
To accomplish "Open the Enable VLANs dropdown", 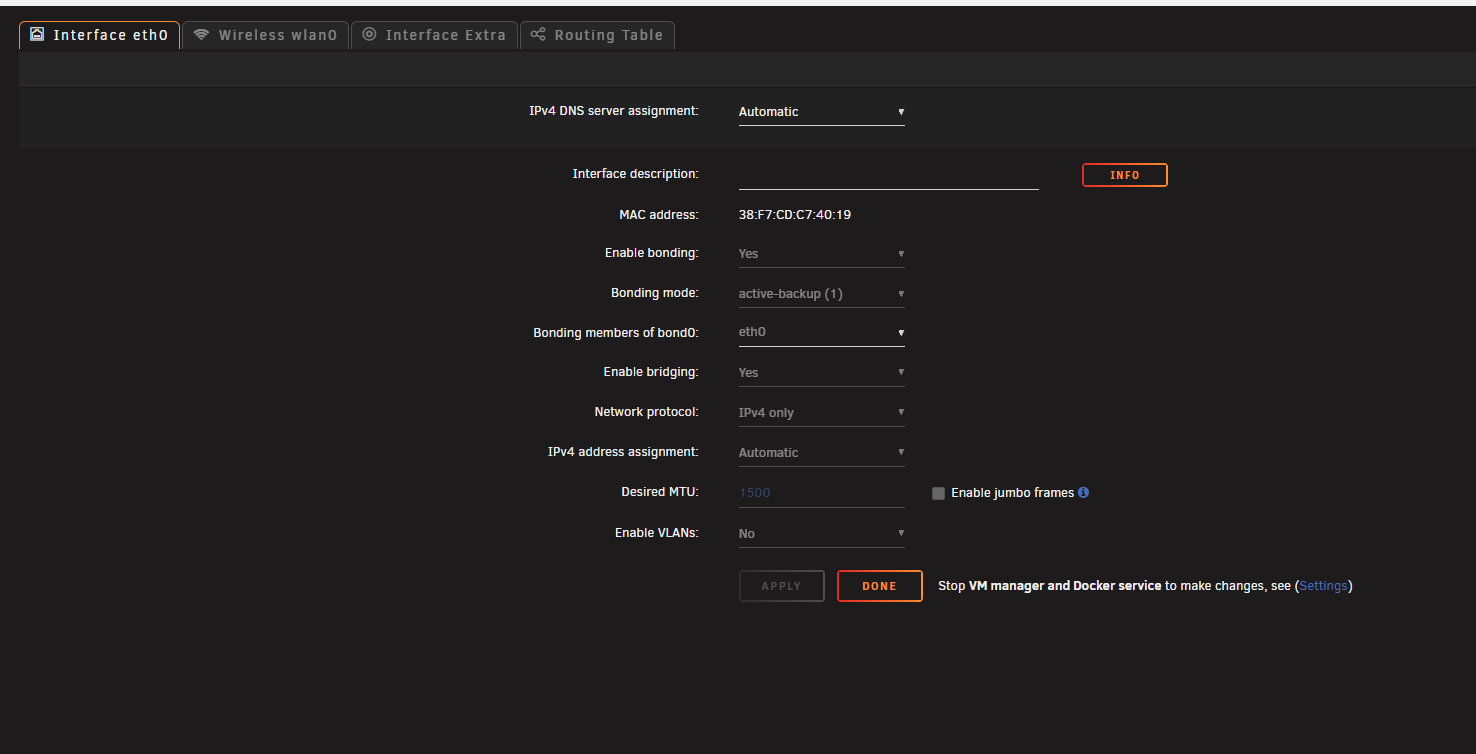I will click(821, 534).
